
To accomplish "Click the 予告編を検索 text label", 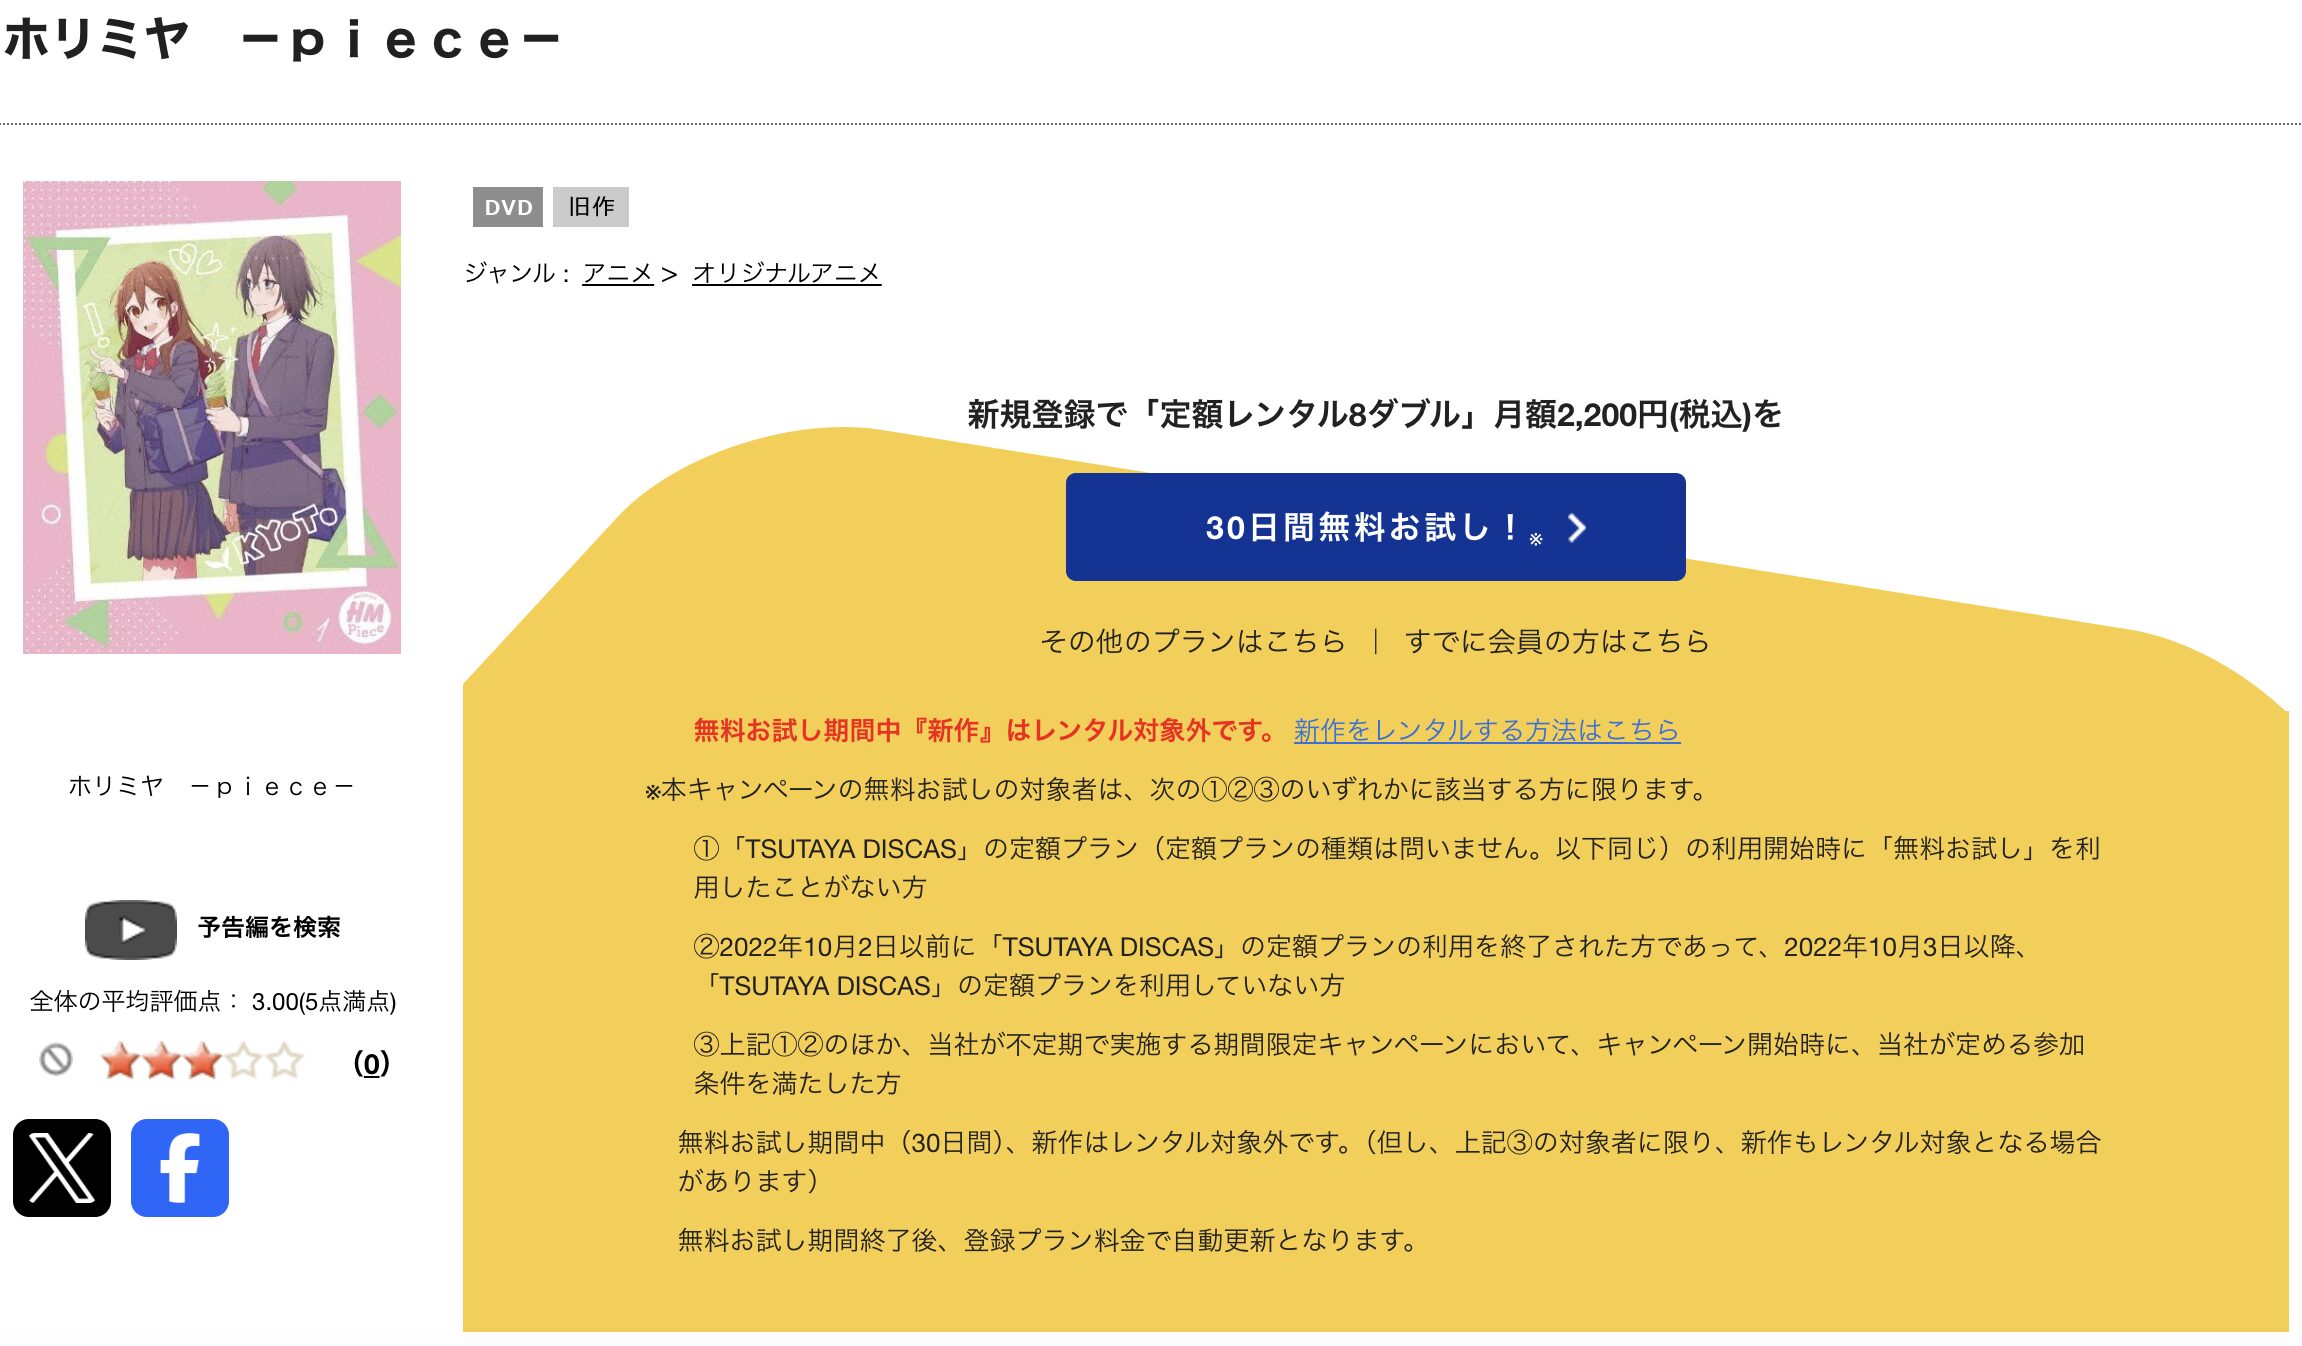I will click(269, 927).
